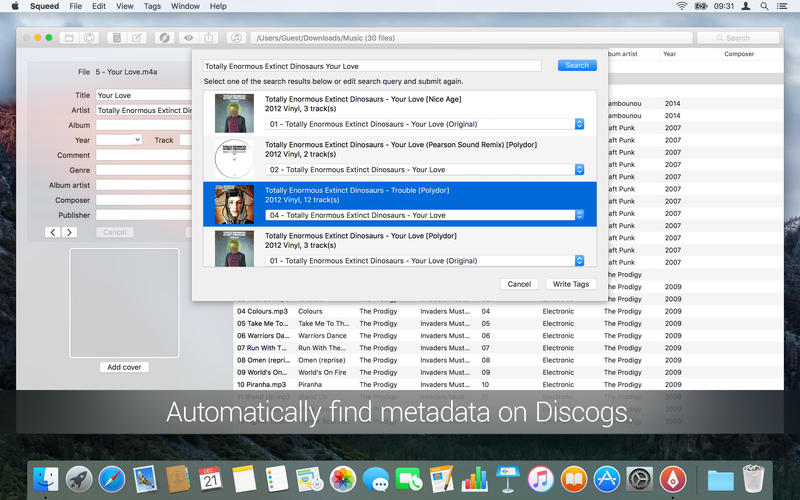Open System Preferences gear in the Dock
The image size is (800, 500).
click(639, 480)
